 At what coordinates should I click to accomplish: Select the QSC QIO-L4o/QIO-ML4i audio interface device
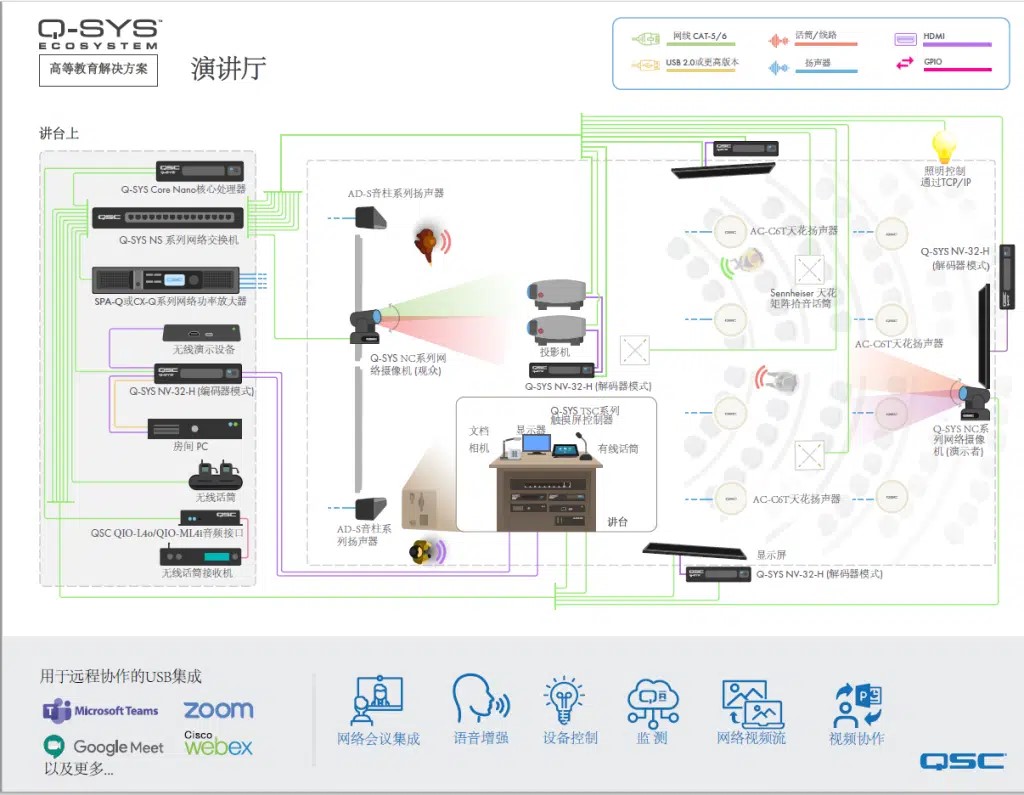coord(211,517)
